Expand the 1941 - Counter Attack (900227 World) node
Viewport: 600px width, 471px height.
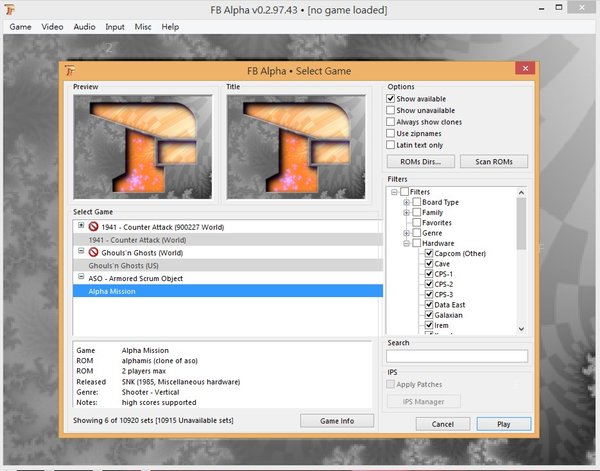point(81,225)
